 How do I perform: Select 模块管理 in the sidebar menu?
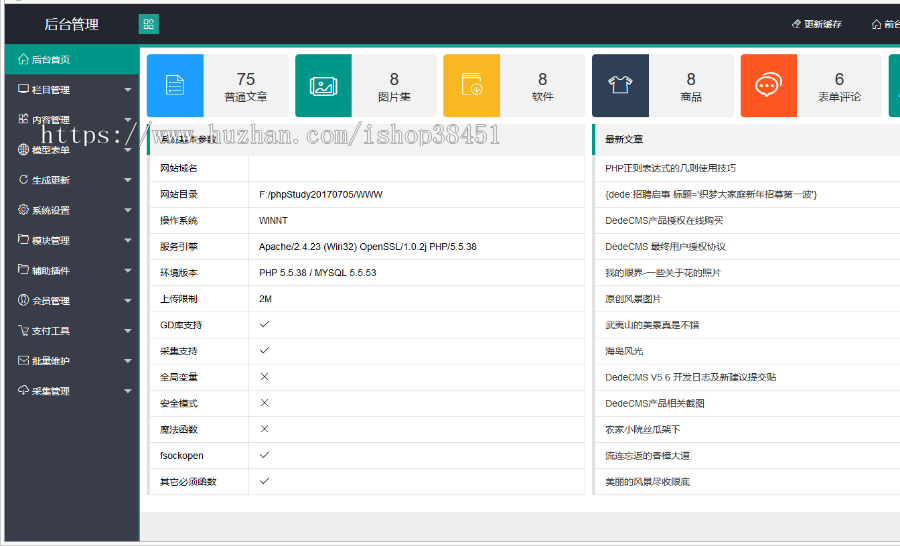coord(50,240)
